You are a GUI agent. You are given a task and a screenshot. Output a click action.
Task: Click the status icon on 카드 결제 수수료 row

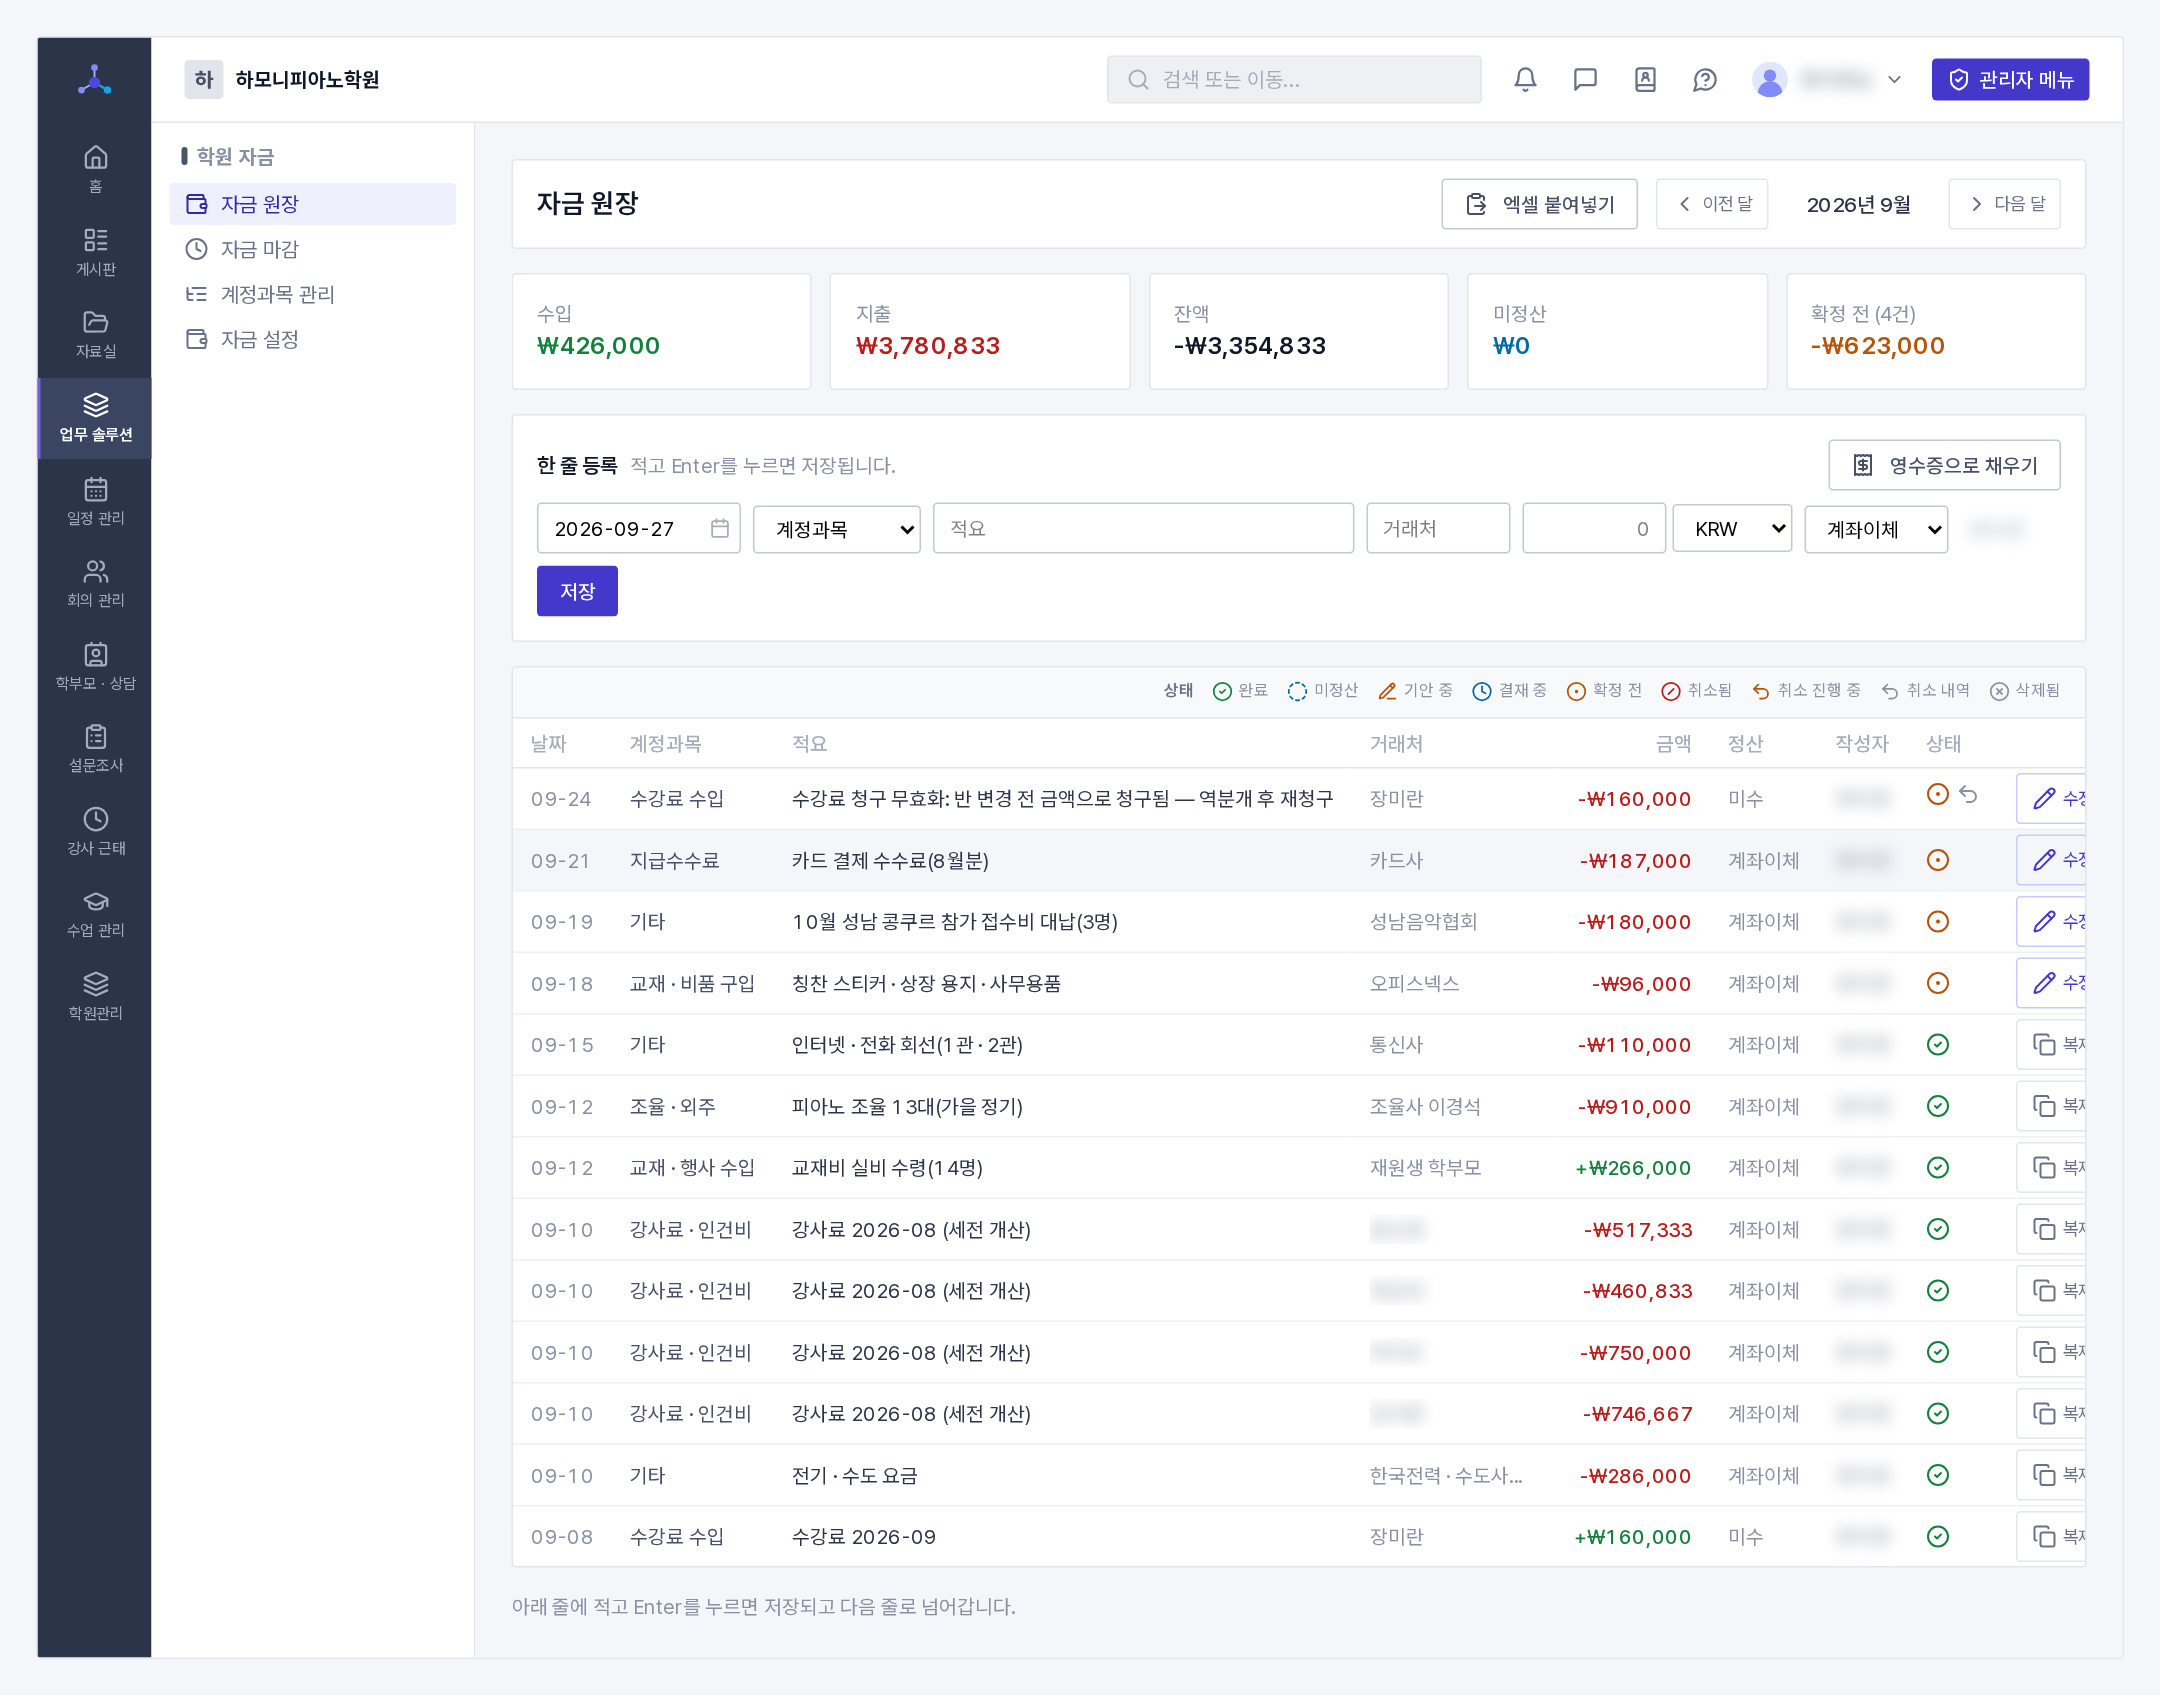1938,860
